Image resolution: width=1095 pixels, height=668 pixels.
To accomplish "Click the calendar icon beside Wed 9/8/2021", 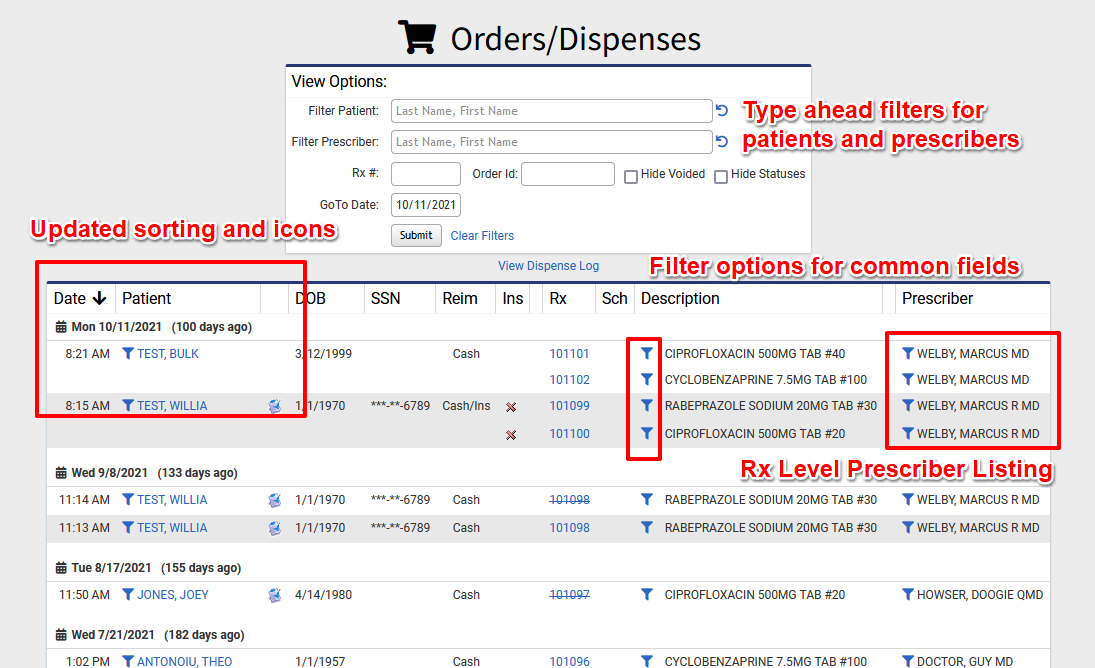I will click(x=60, y=471).
